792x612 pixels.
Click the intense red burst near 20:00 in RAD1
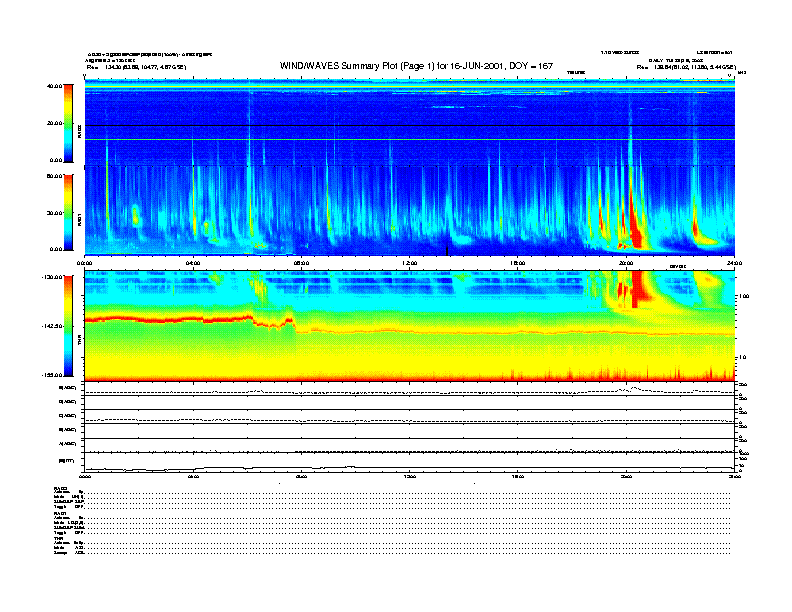pos(635,222)
